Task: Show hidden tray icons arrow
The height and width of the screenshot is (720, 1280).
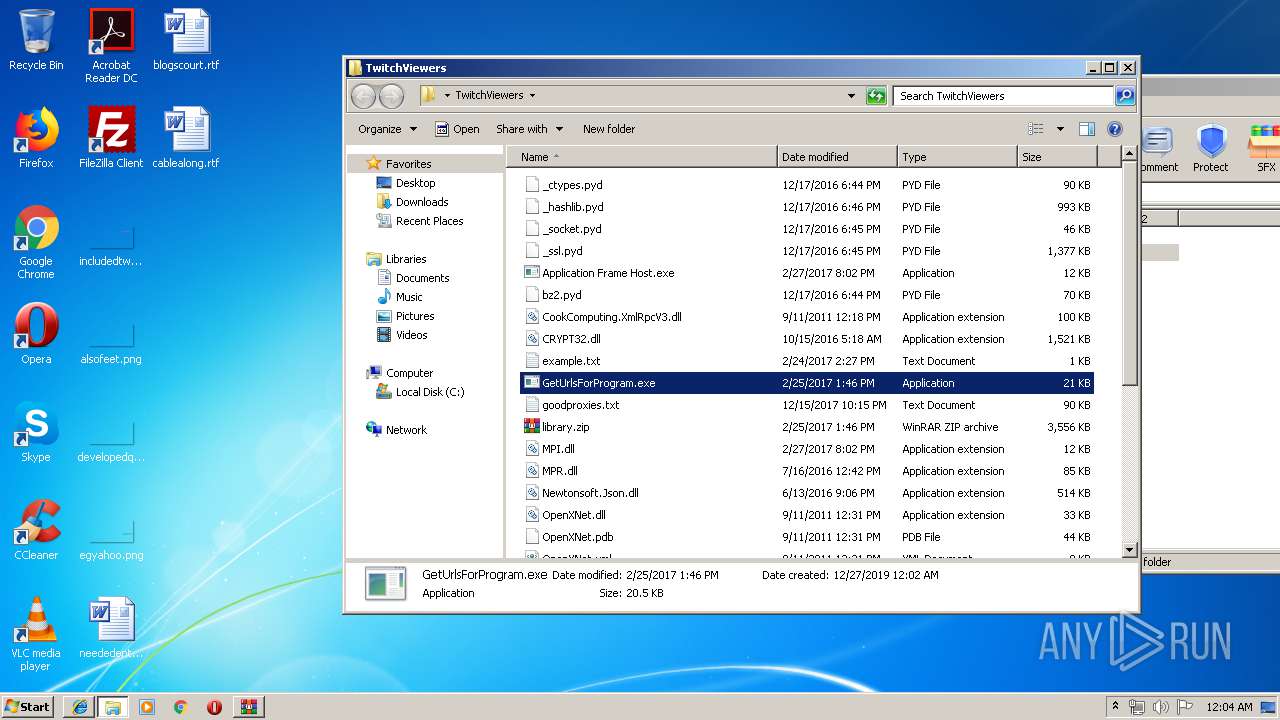Action: pos(1115,707)
